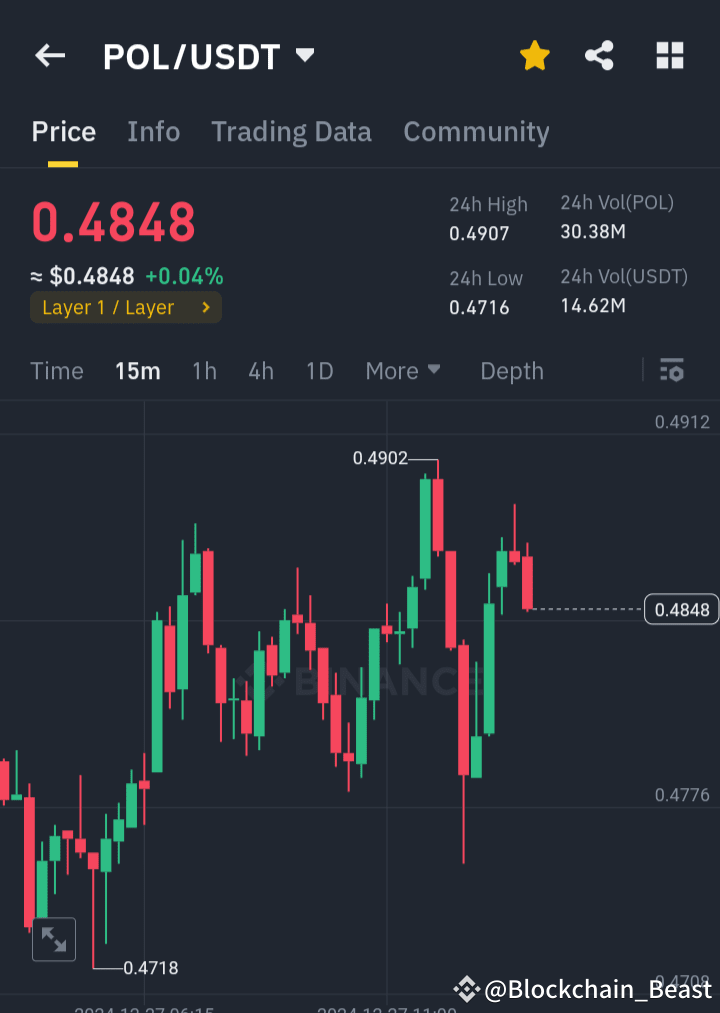Image resolution: width=720 pixels, height=1013 pixels.
Task: Open the markets grid icon
Action: [669, 56]
